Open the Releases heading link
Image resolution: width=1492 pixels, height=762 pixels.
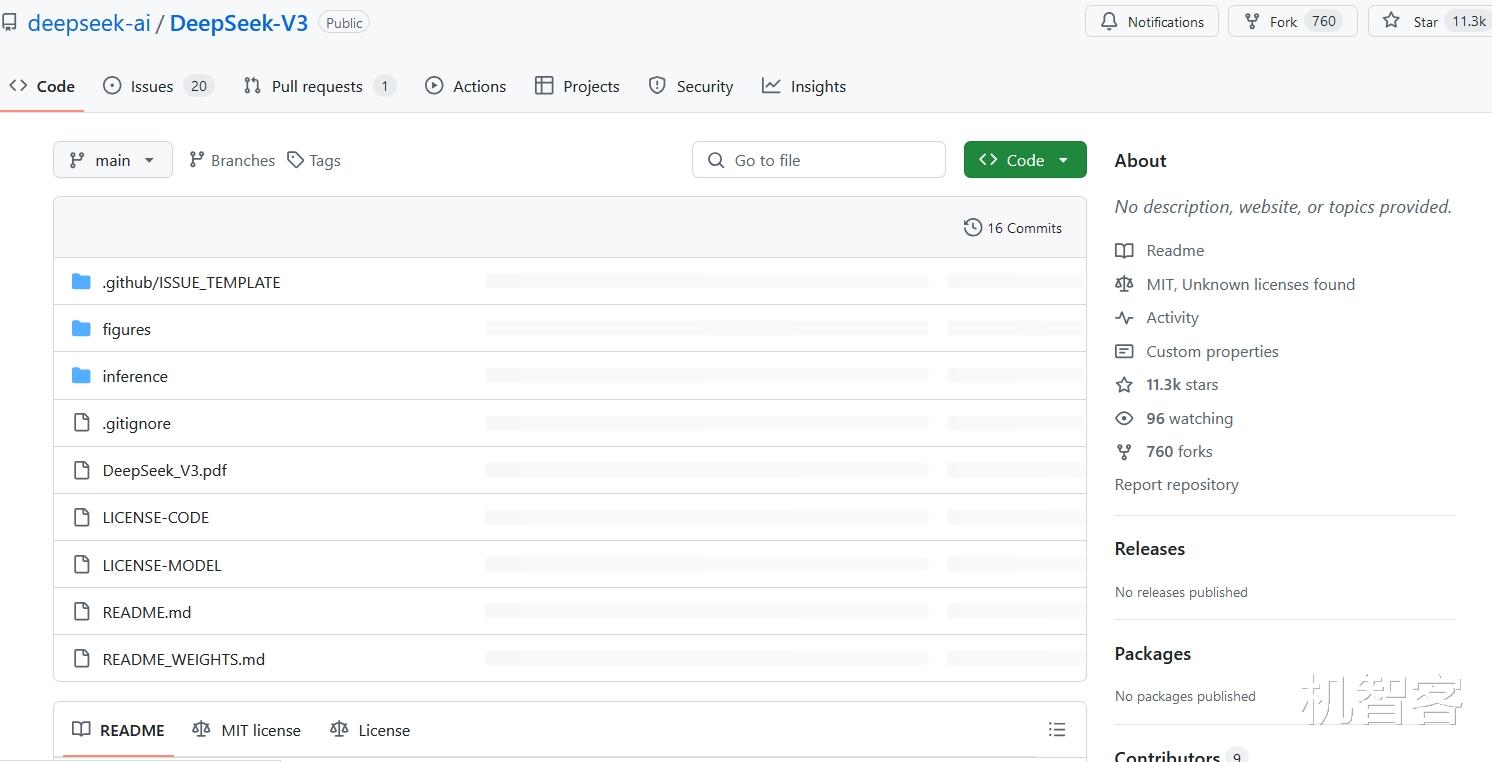click(x=1149, y=549)
